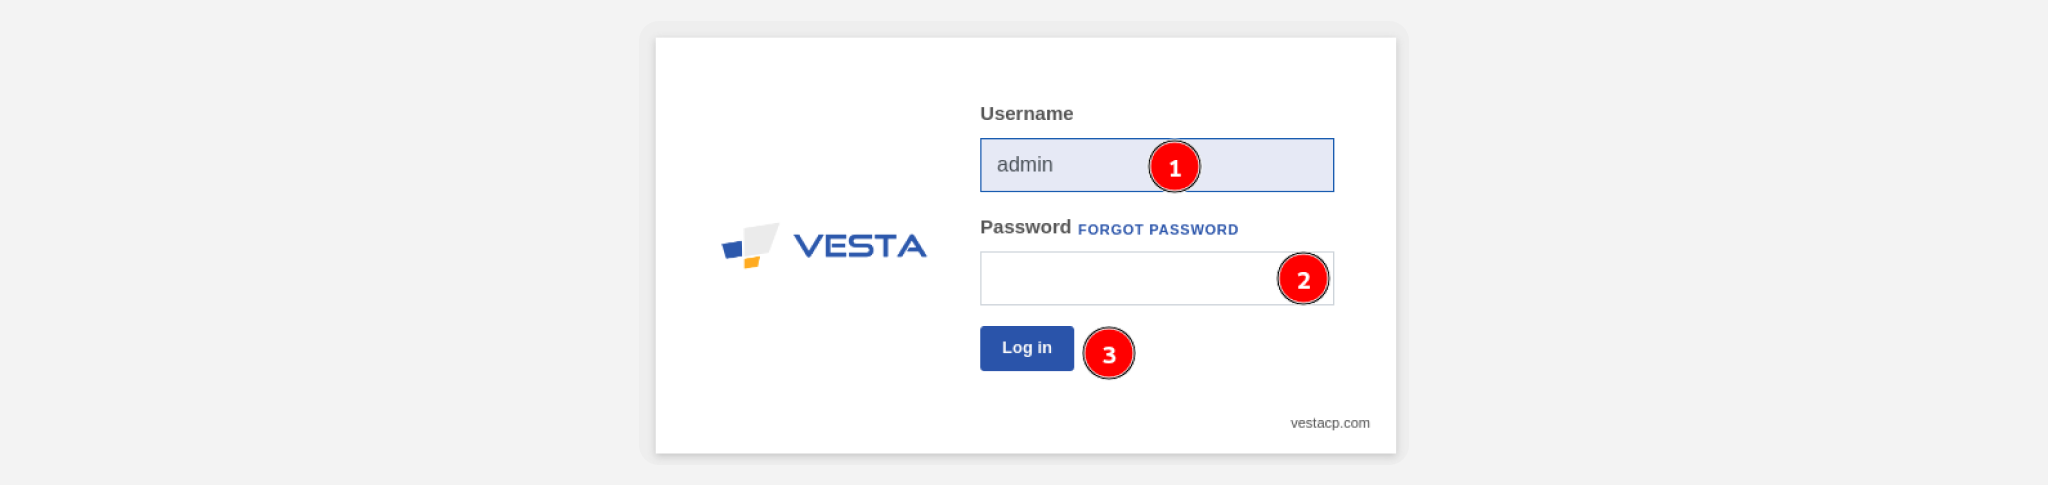Click the VESTA wordmark text

pos(860,246)
